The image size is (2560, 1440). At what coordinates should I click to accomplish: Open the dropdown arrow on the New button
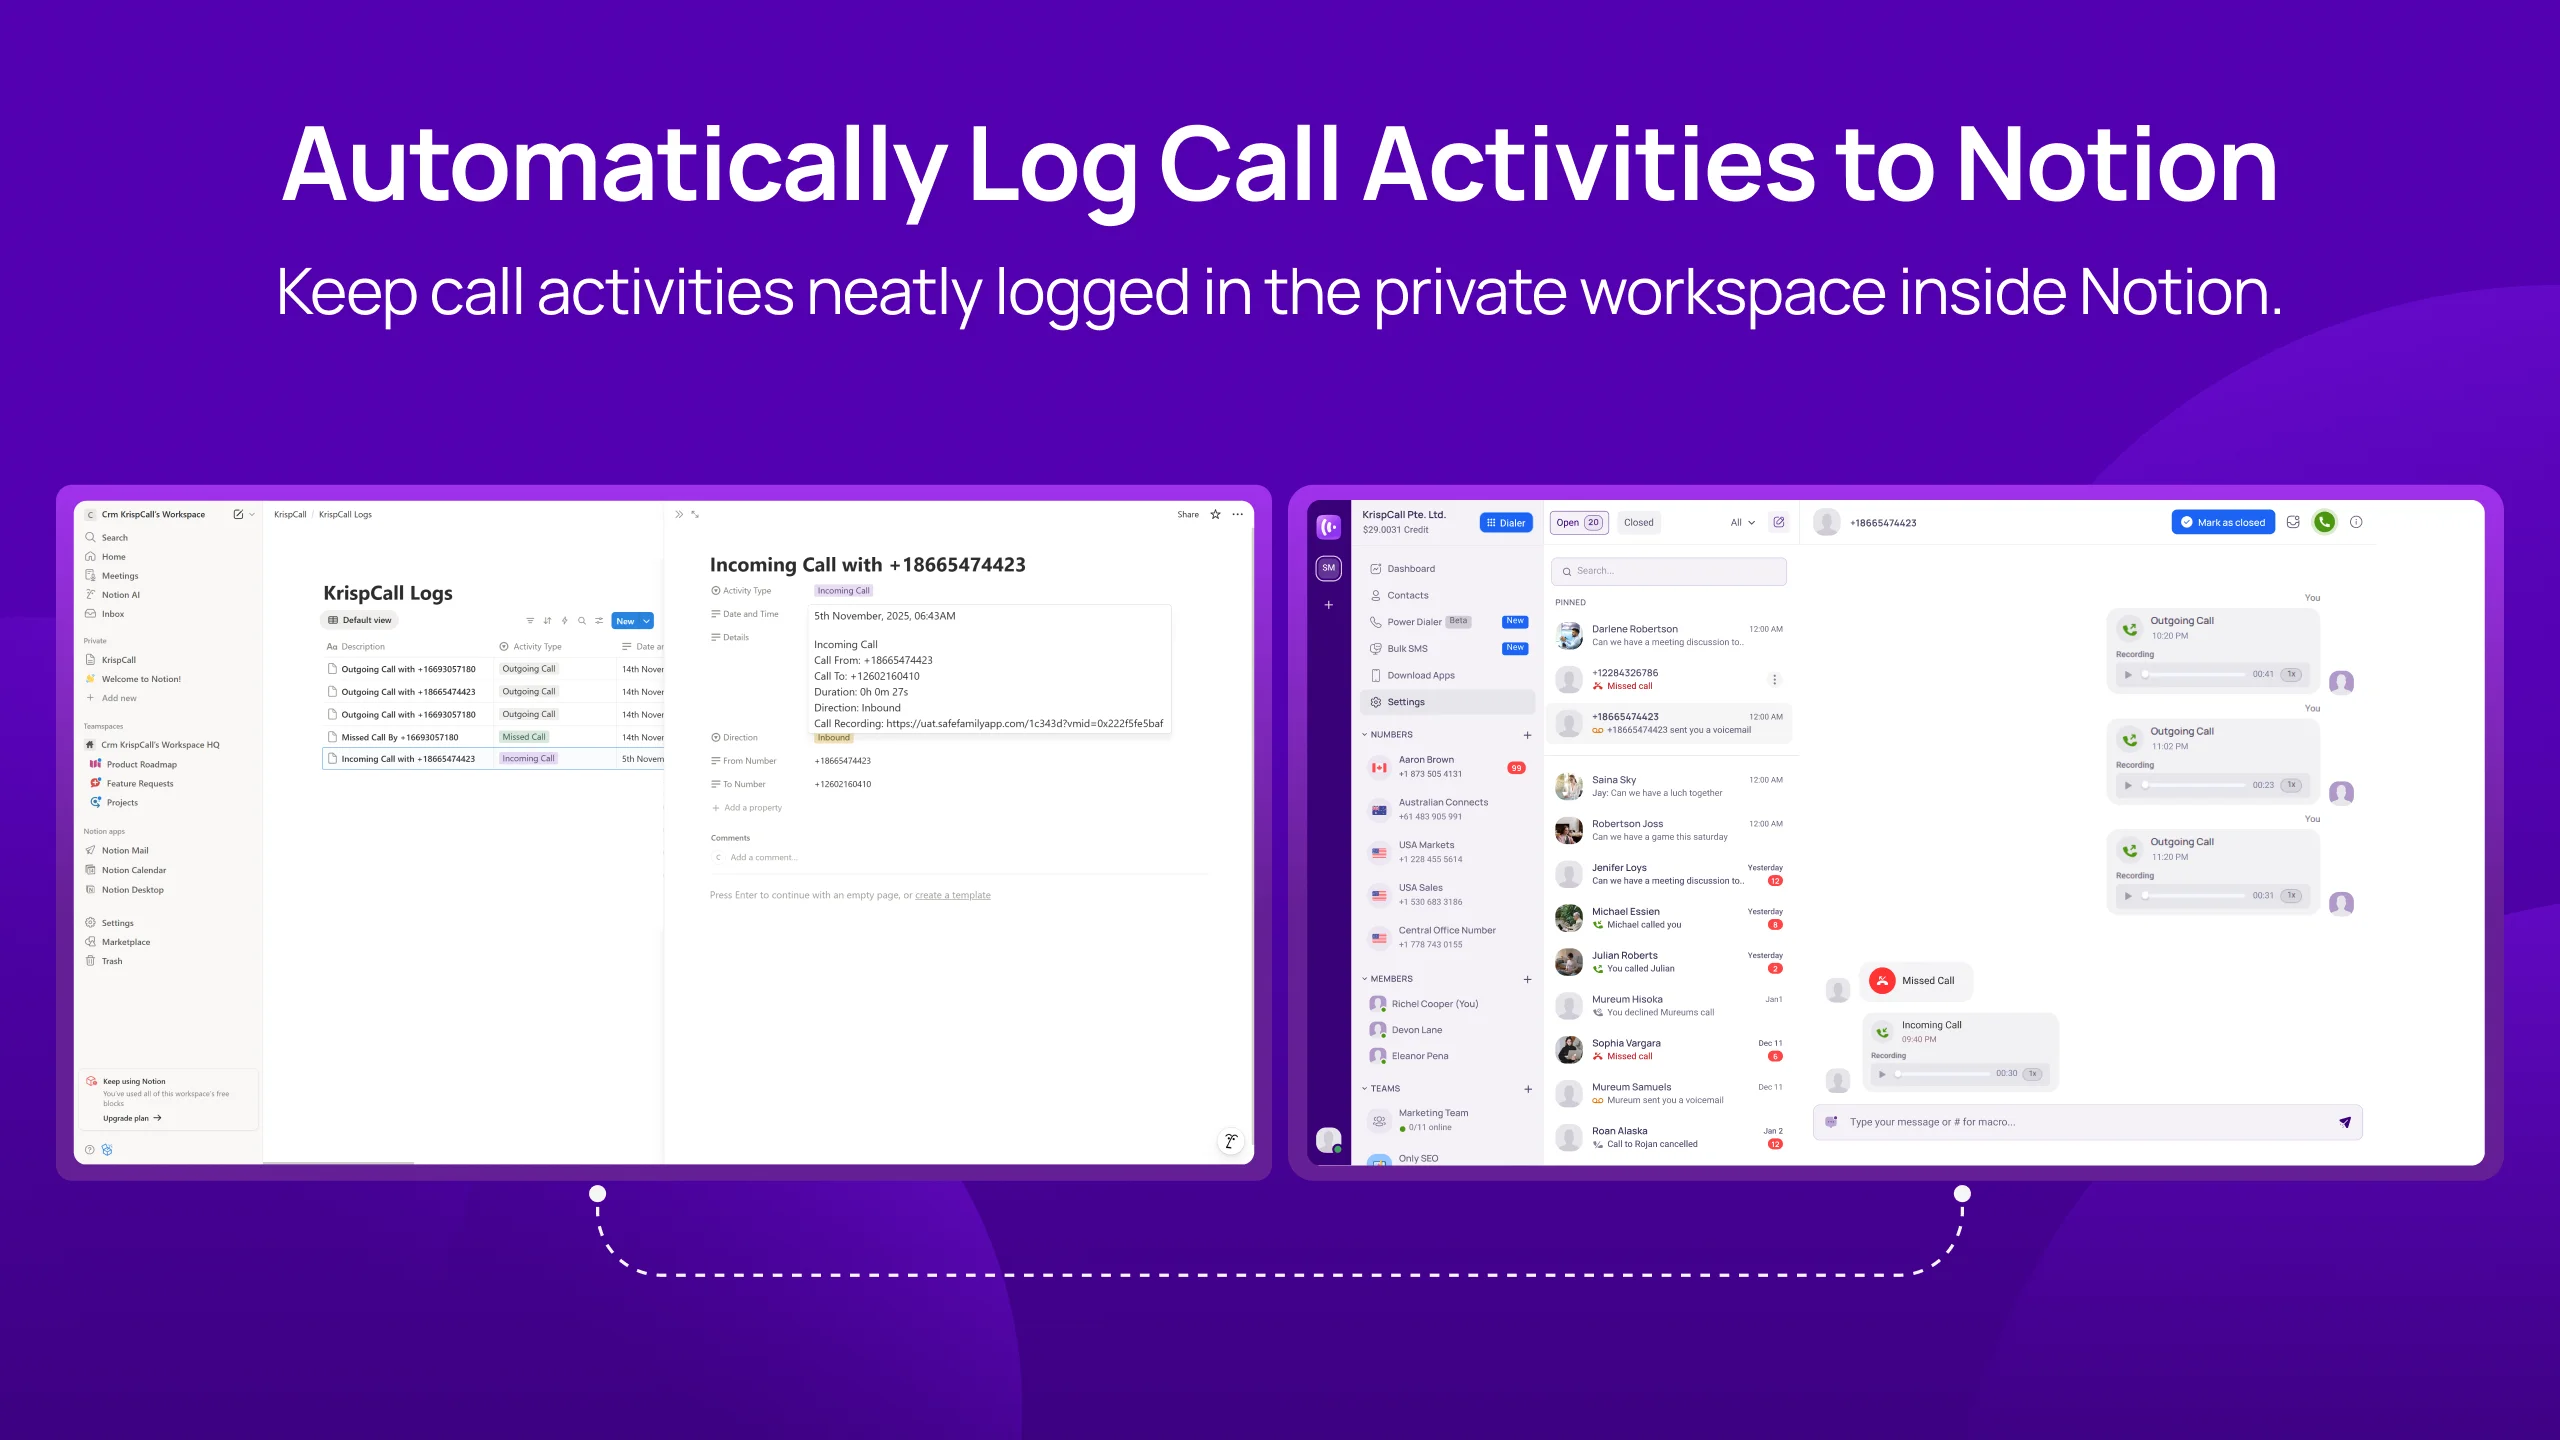click(647, 621)
